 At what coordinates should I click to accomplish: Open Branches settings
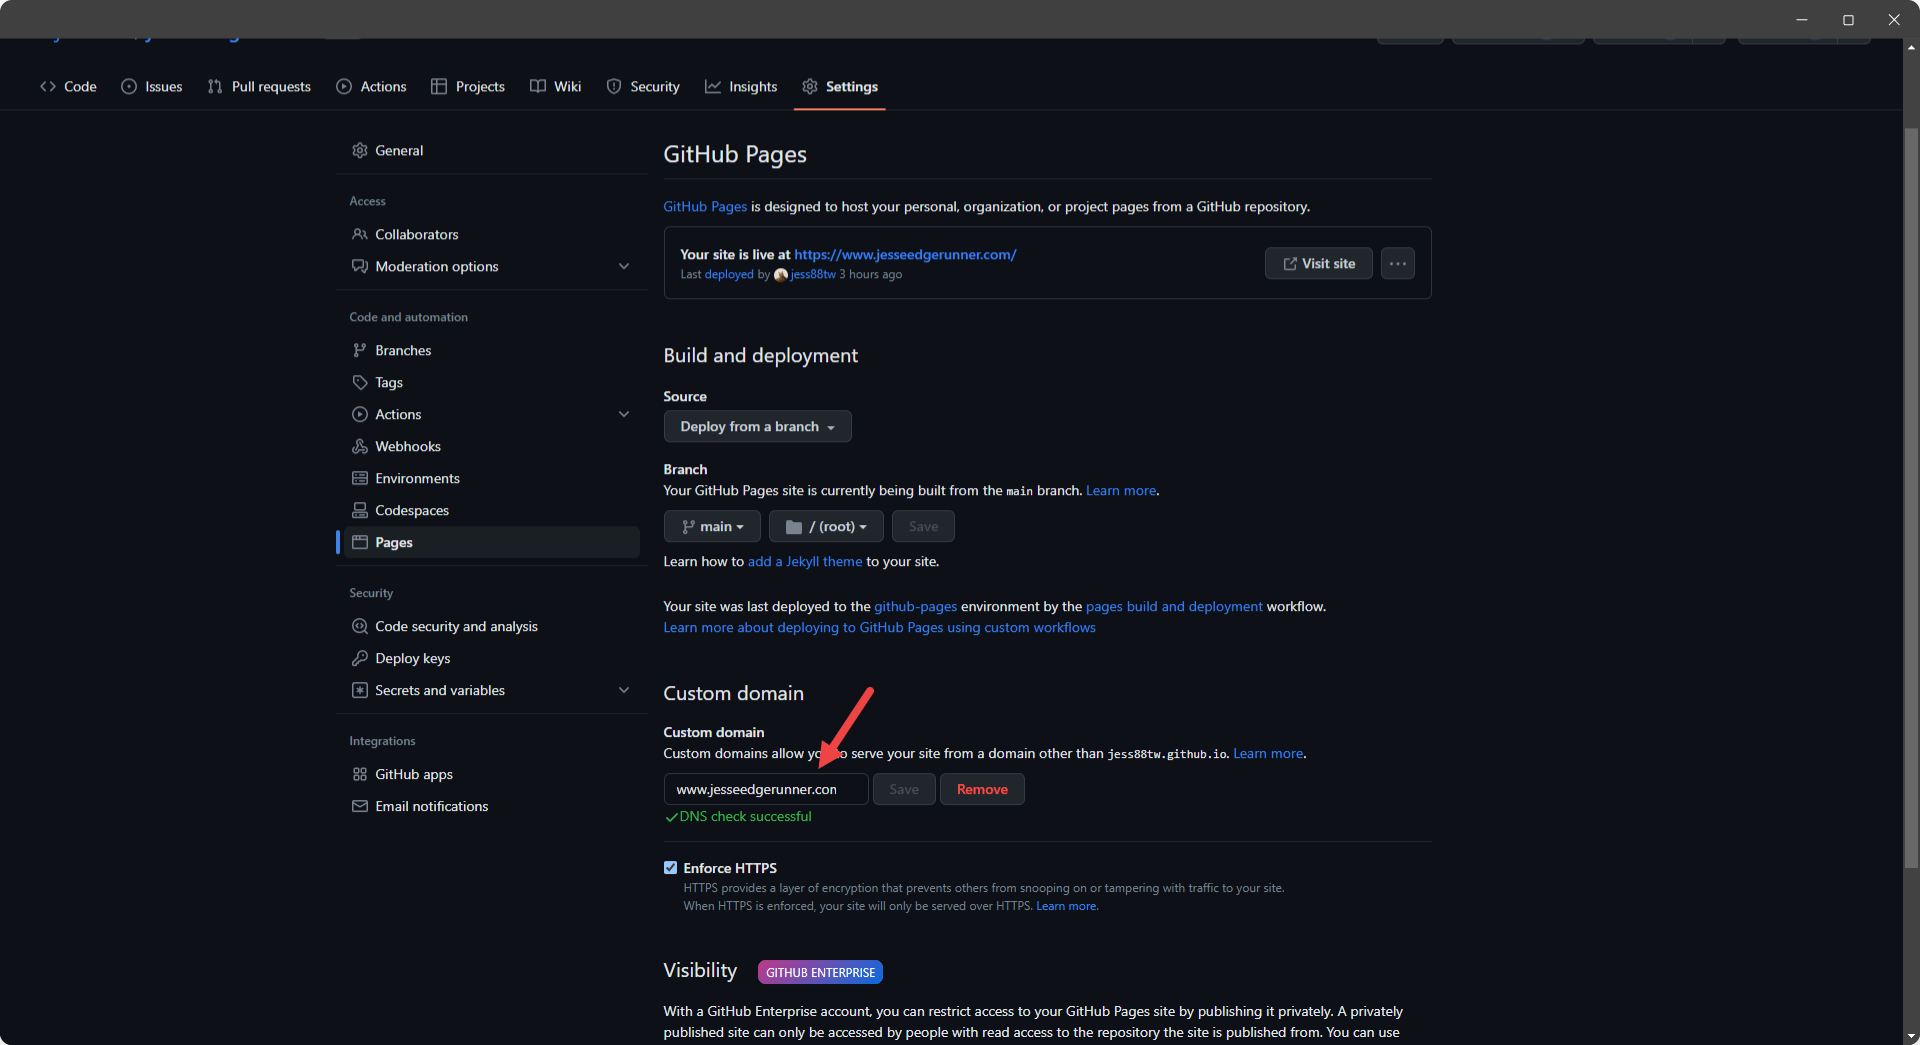(x=492, y=350)
